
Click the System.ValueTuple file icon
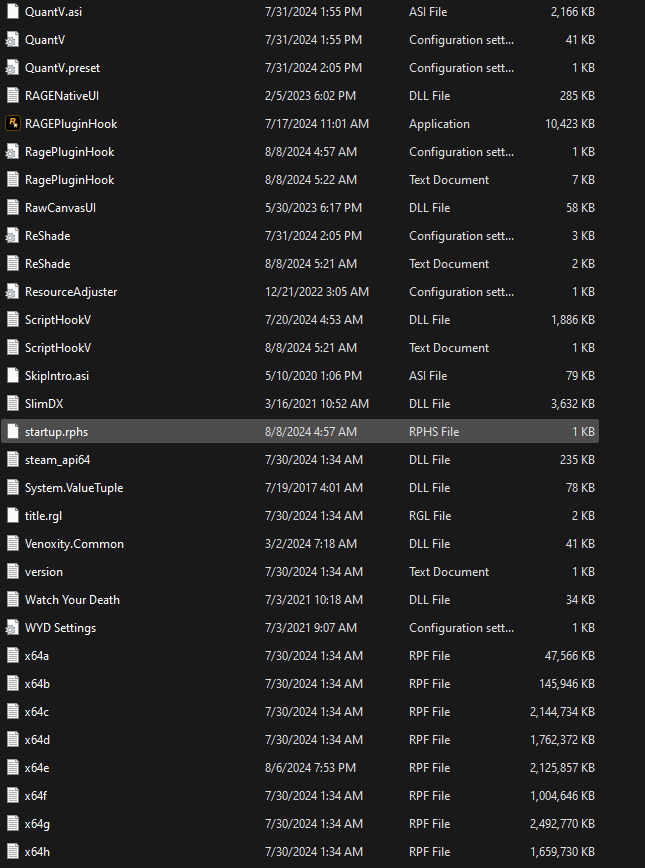(x=13, y=488)
